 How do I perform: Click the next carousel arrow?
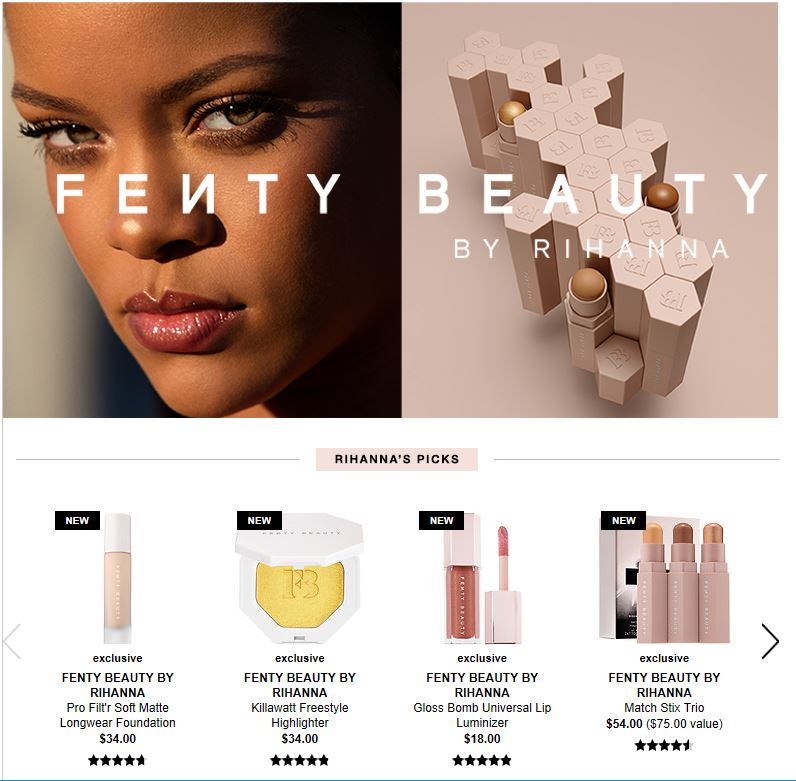pyautogui.click(x=770, y=641)
